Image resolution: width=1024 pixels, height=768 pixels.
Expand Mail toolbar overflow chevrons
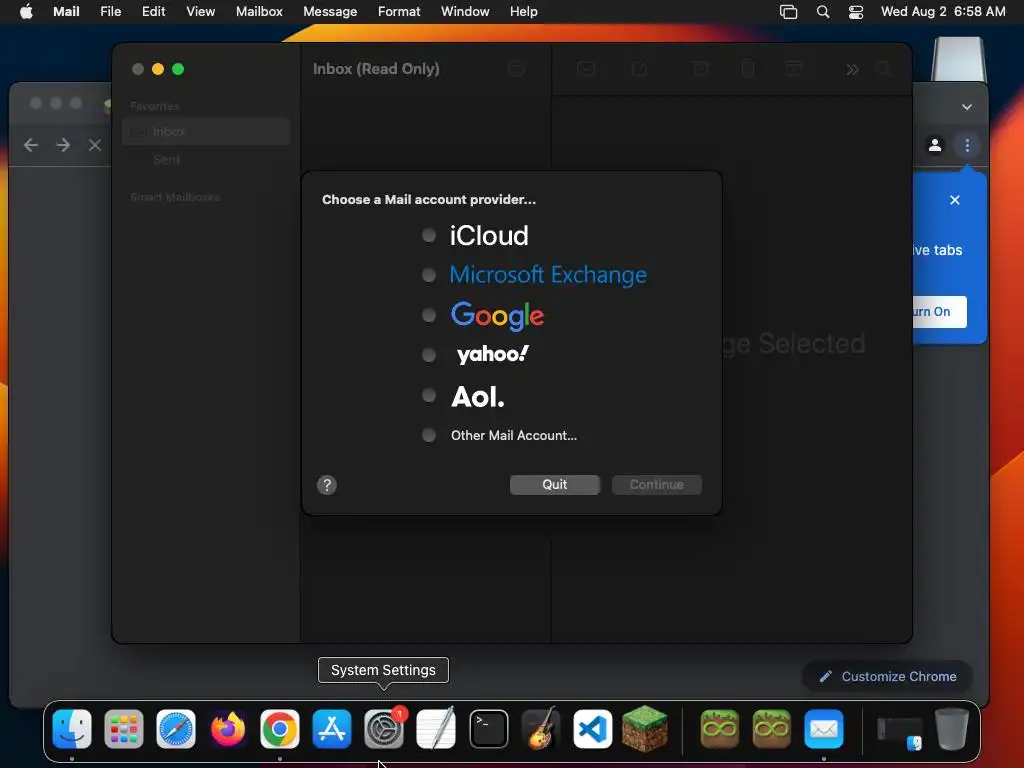(x=852, y=69)
